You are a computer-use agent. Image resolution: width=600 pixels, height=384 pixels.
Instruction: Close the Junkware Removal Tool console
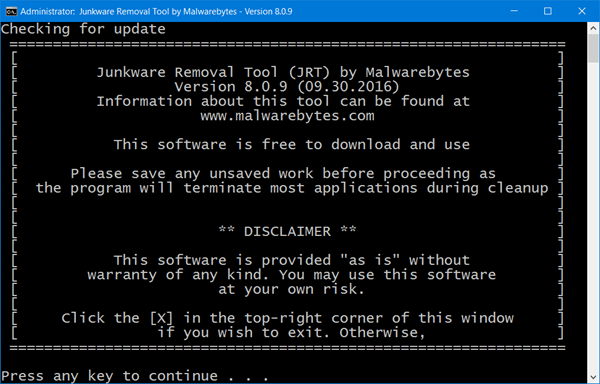[x=582, y=11]
